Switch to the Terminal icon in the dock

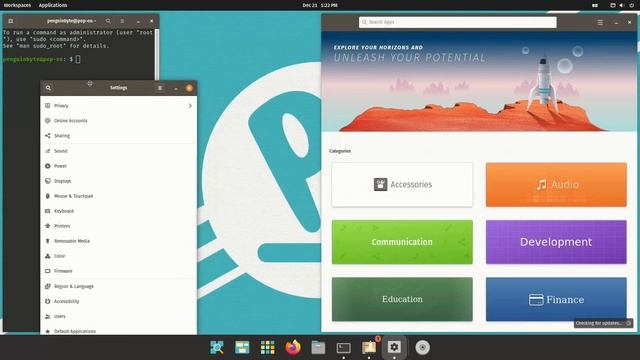click(x=344, y=347)
